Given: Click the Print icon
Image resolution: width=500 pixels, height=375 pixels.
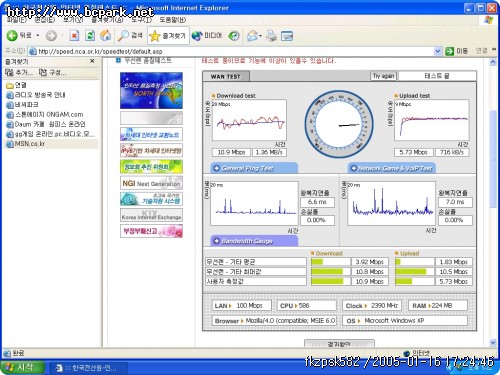Looking at the screenshot, I should [271, 36].
